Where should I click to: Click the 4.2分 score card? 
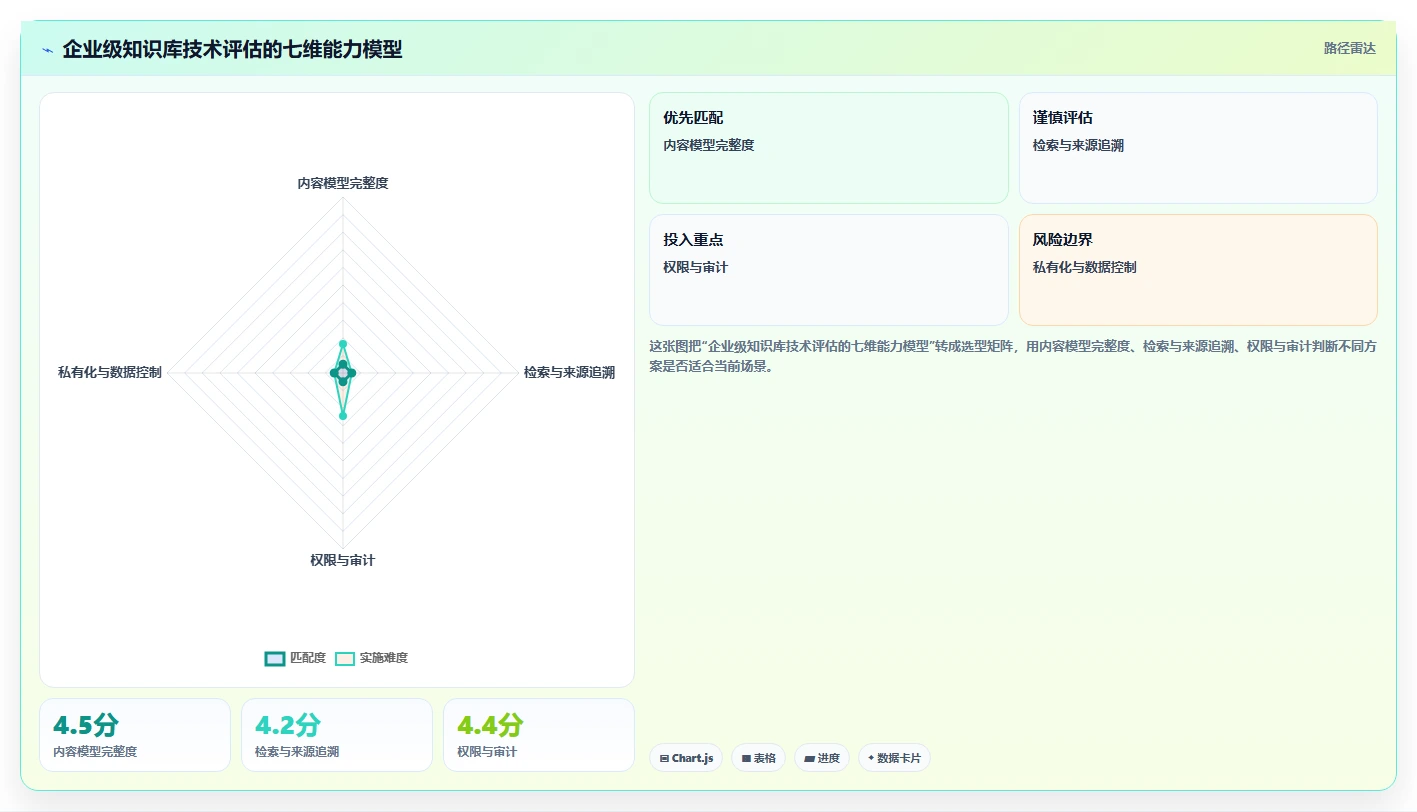coord(337,735)
